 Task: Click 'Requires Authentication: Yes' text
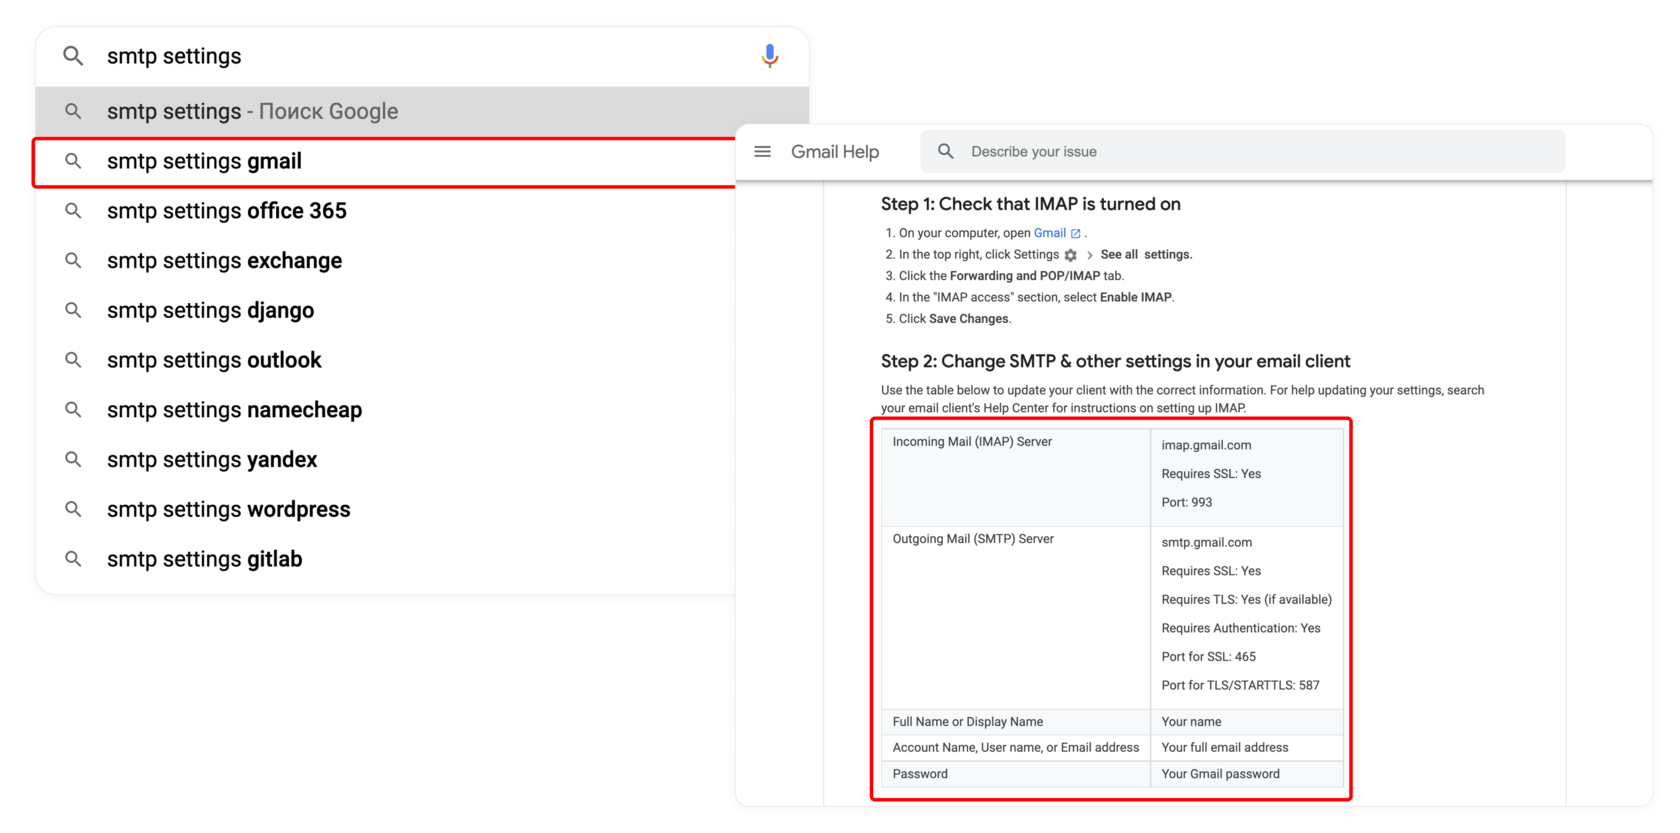(x=1241, y=628)
